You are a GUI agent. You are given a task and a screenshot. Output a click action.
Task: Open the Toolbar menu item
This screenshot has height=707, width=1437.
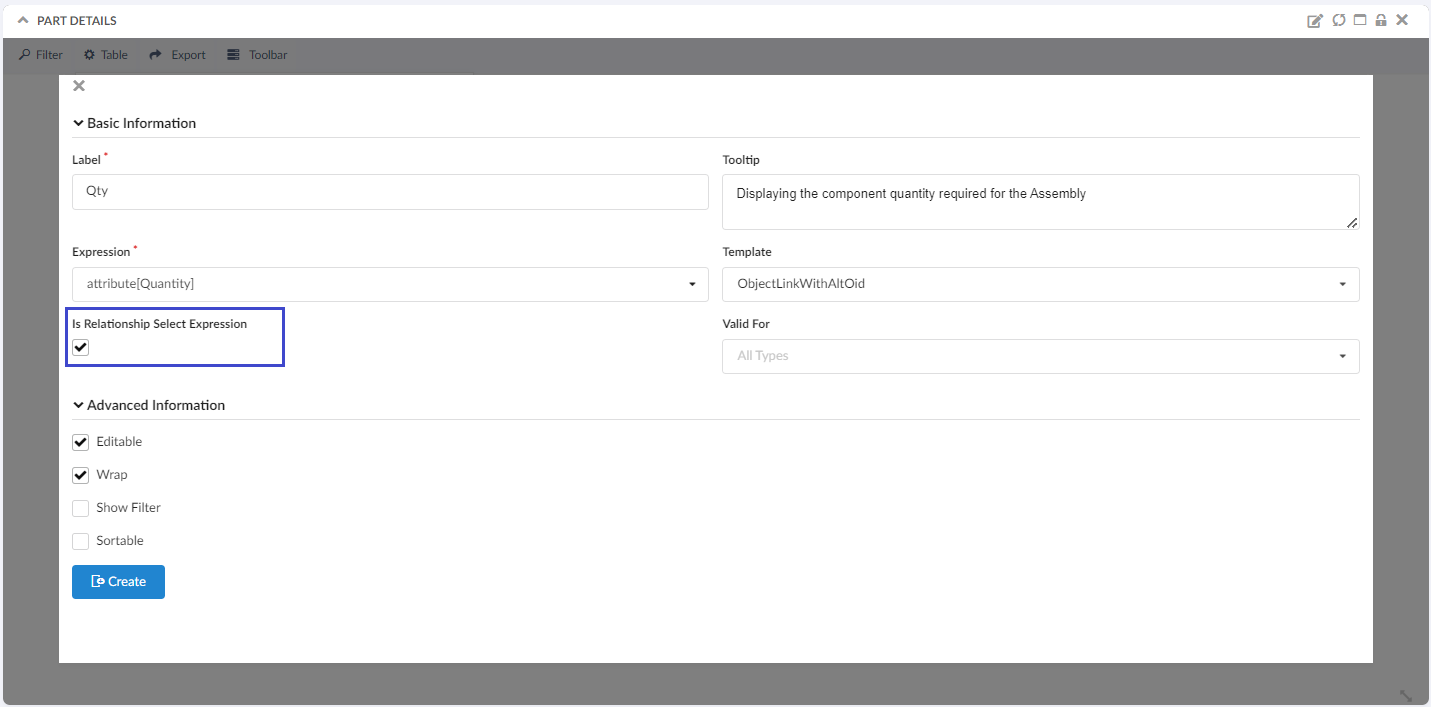[x=257, y=55]
